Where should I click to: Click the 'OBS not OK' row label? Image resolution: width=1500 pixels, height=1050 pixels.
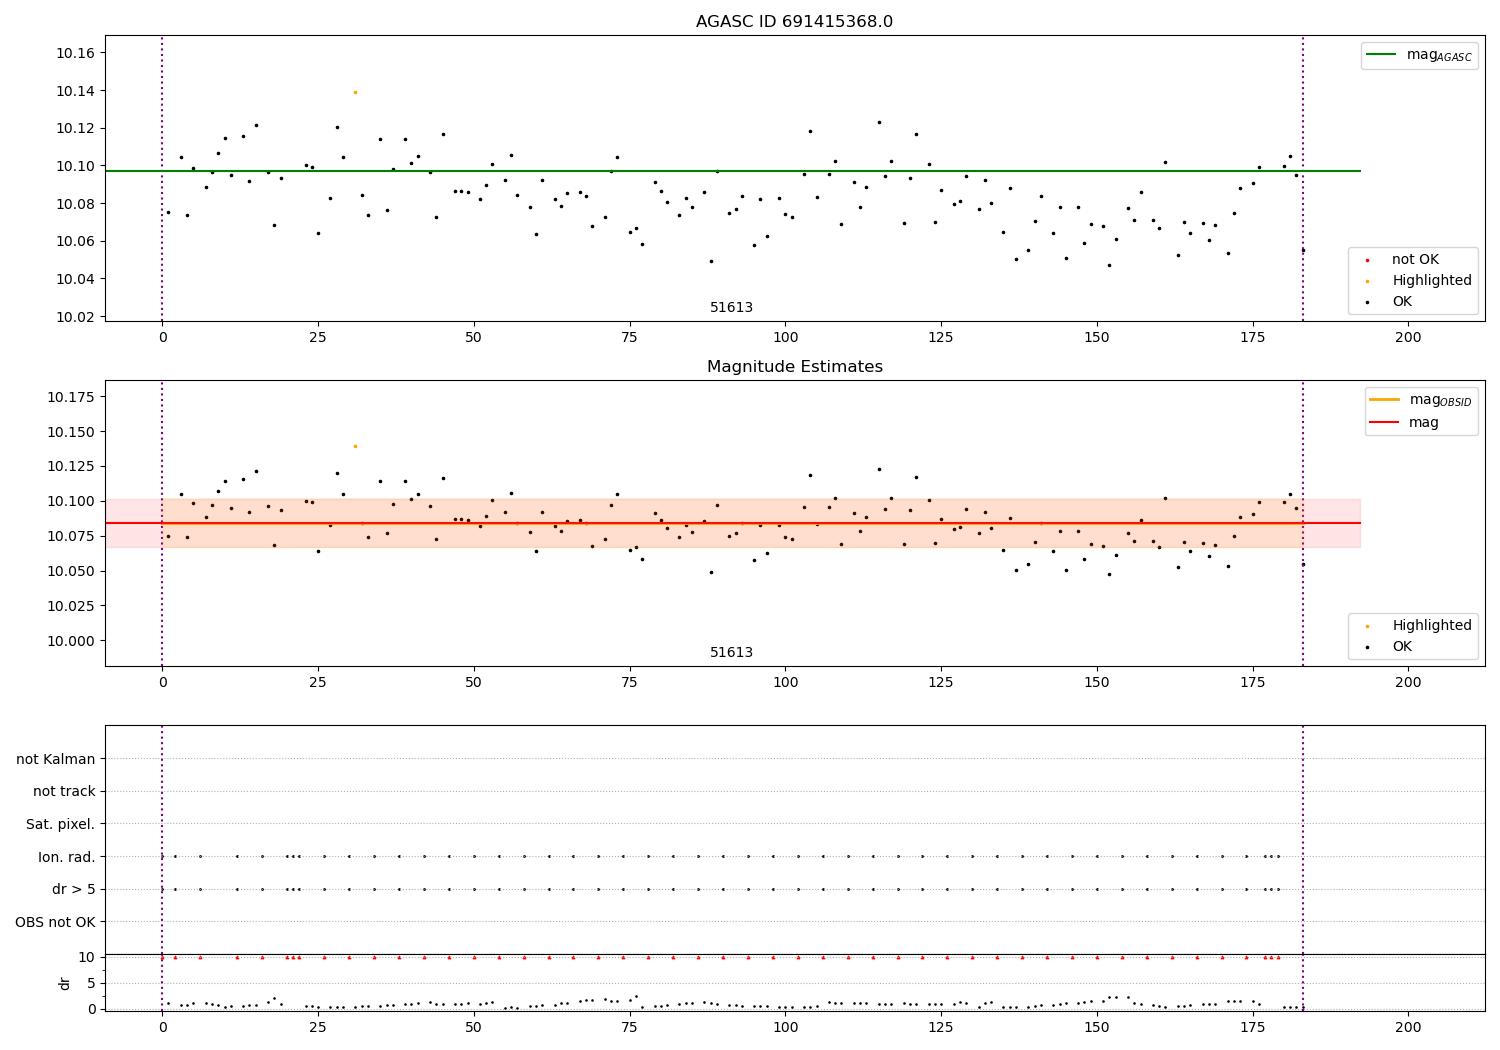click(x=56, y=922)
